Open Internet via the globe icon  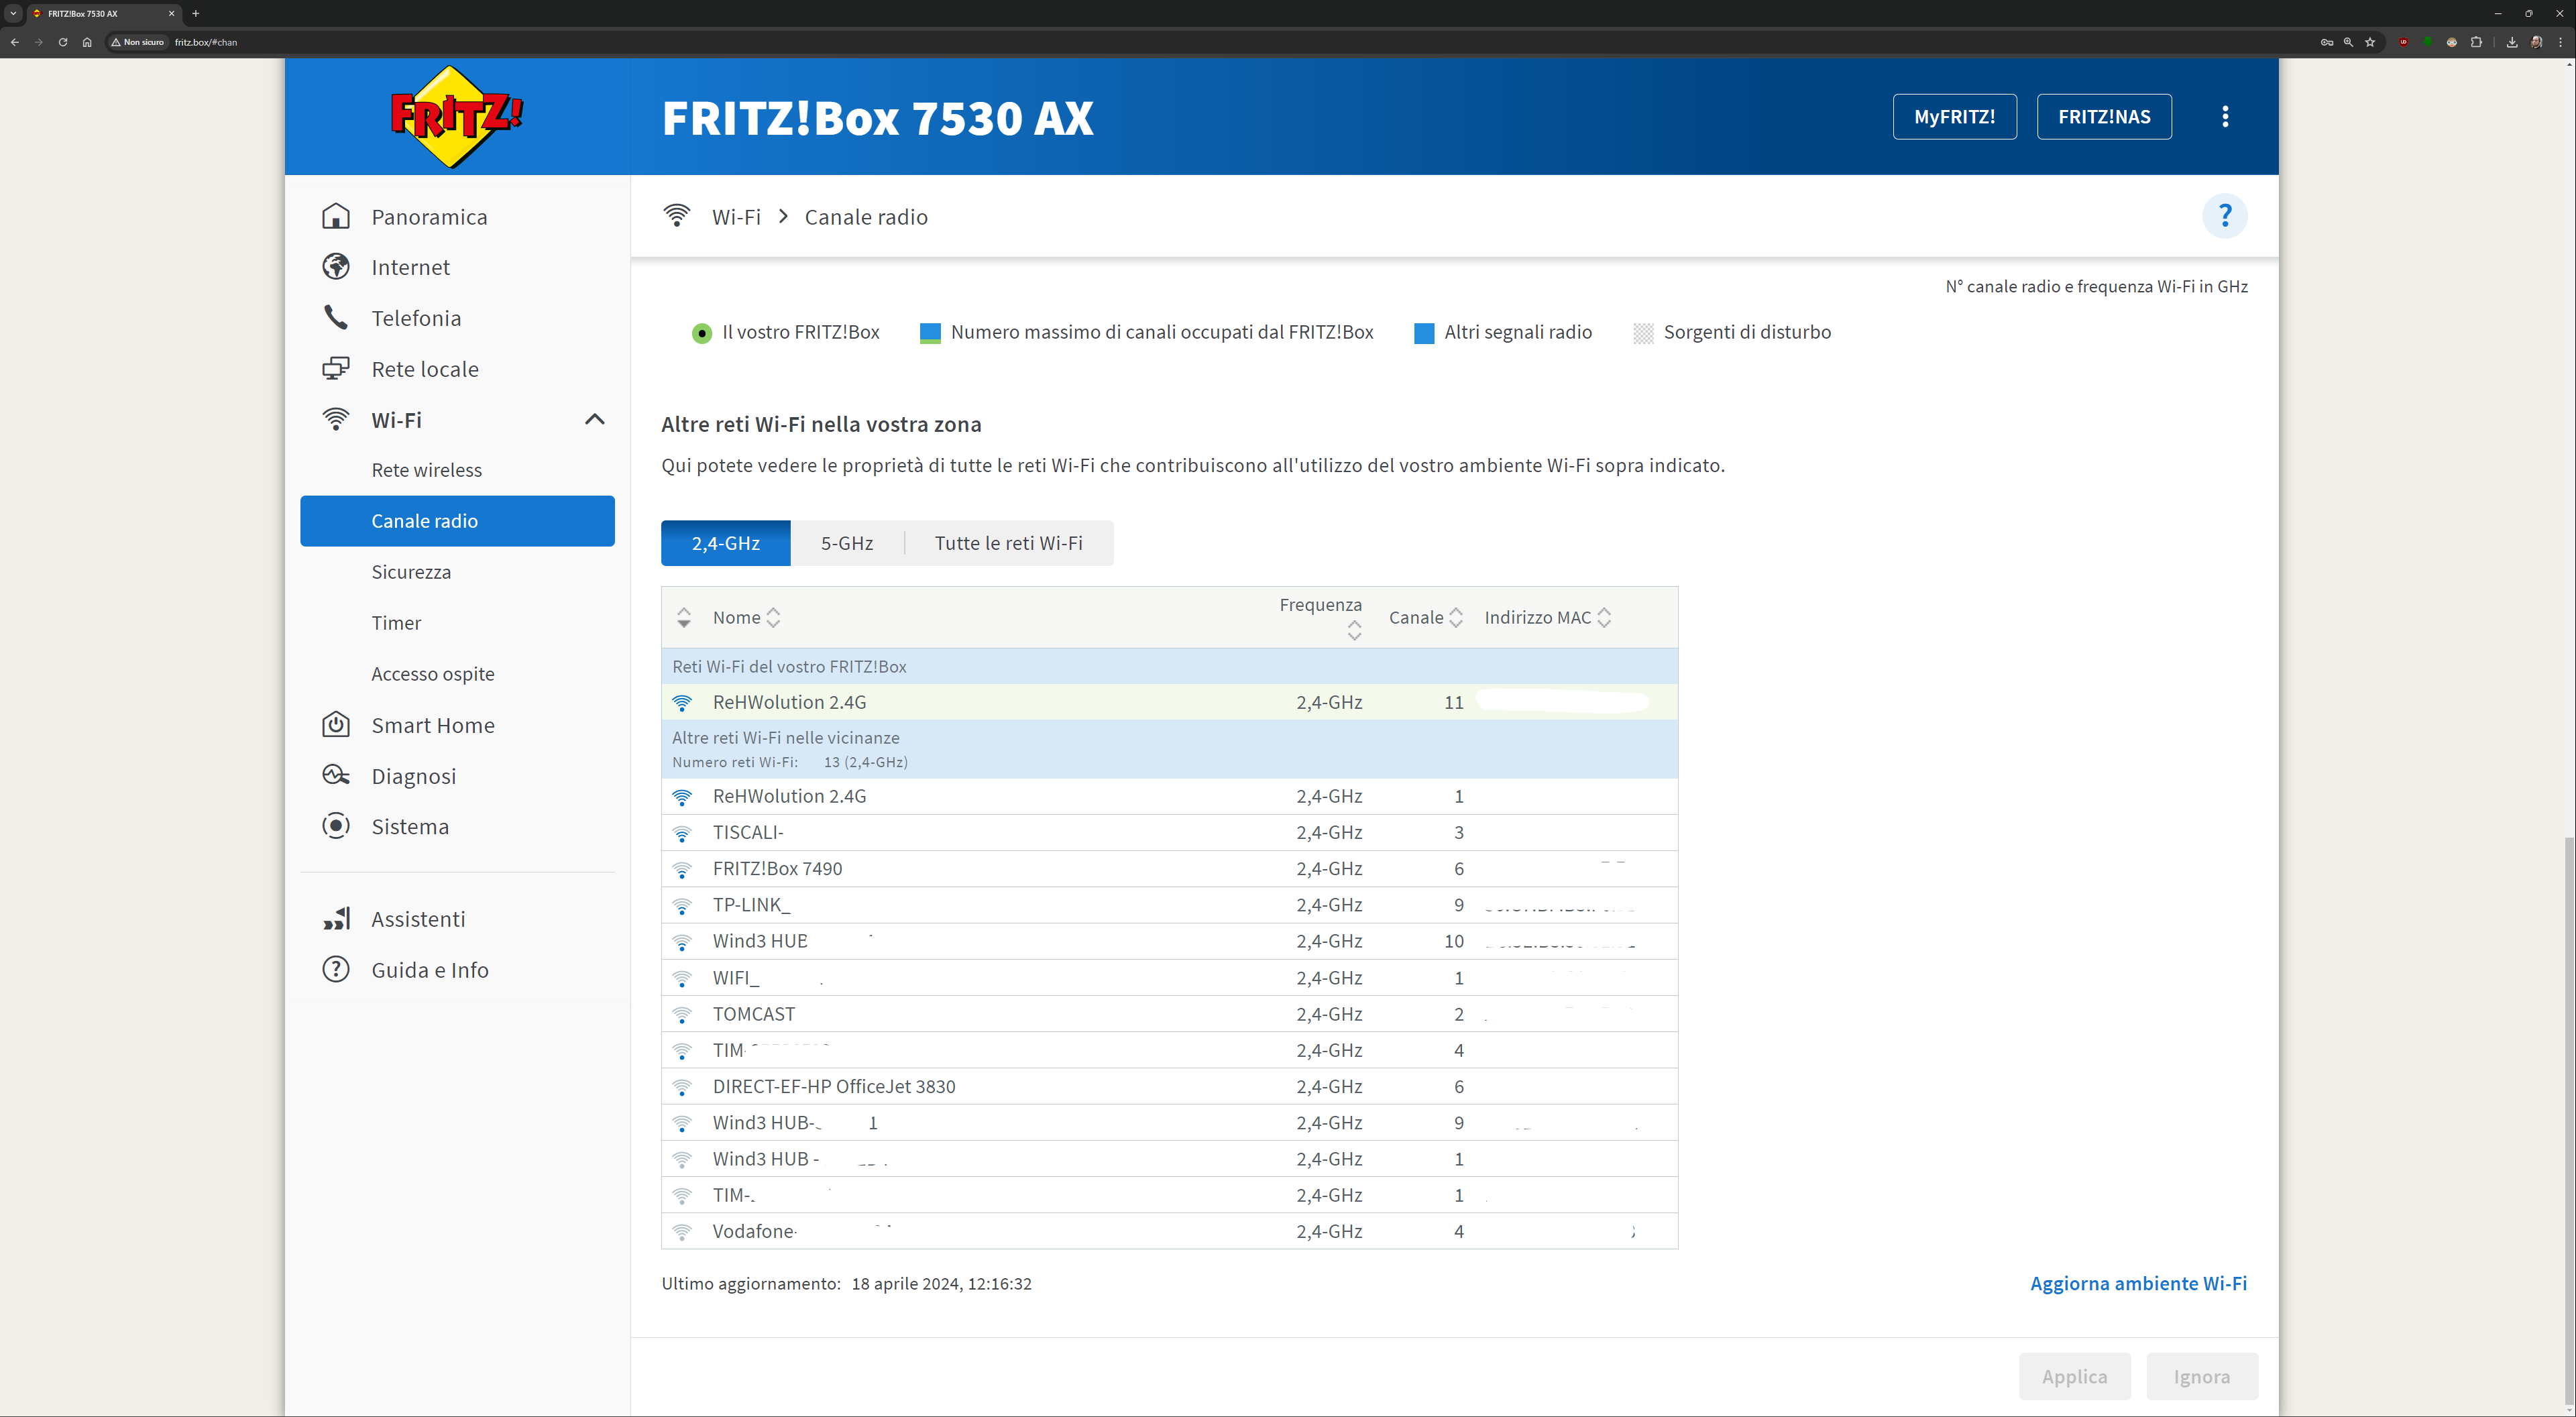(x=336, y=267)
